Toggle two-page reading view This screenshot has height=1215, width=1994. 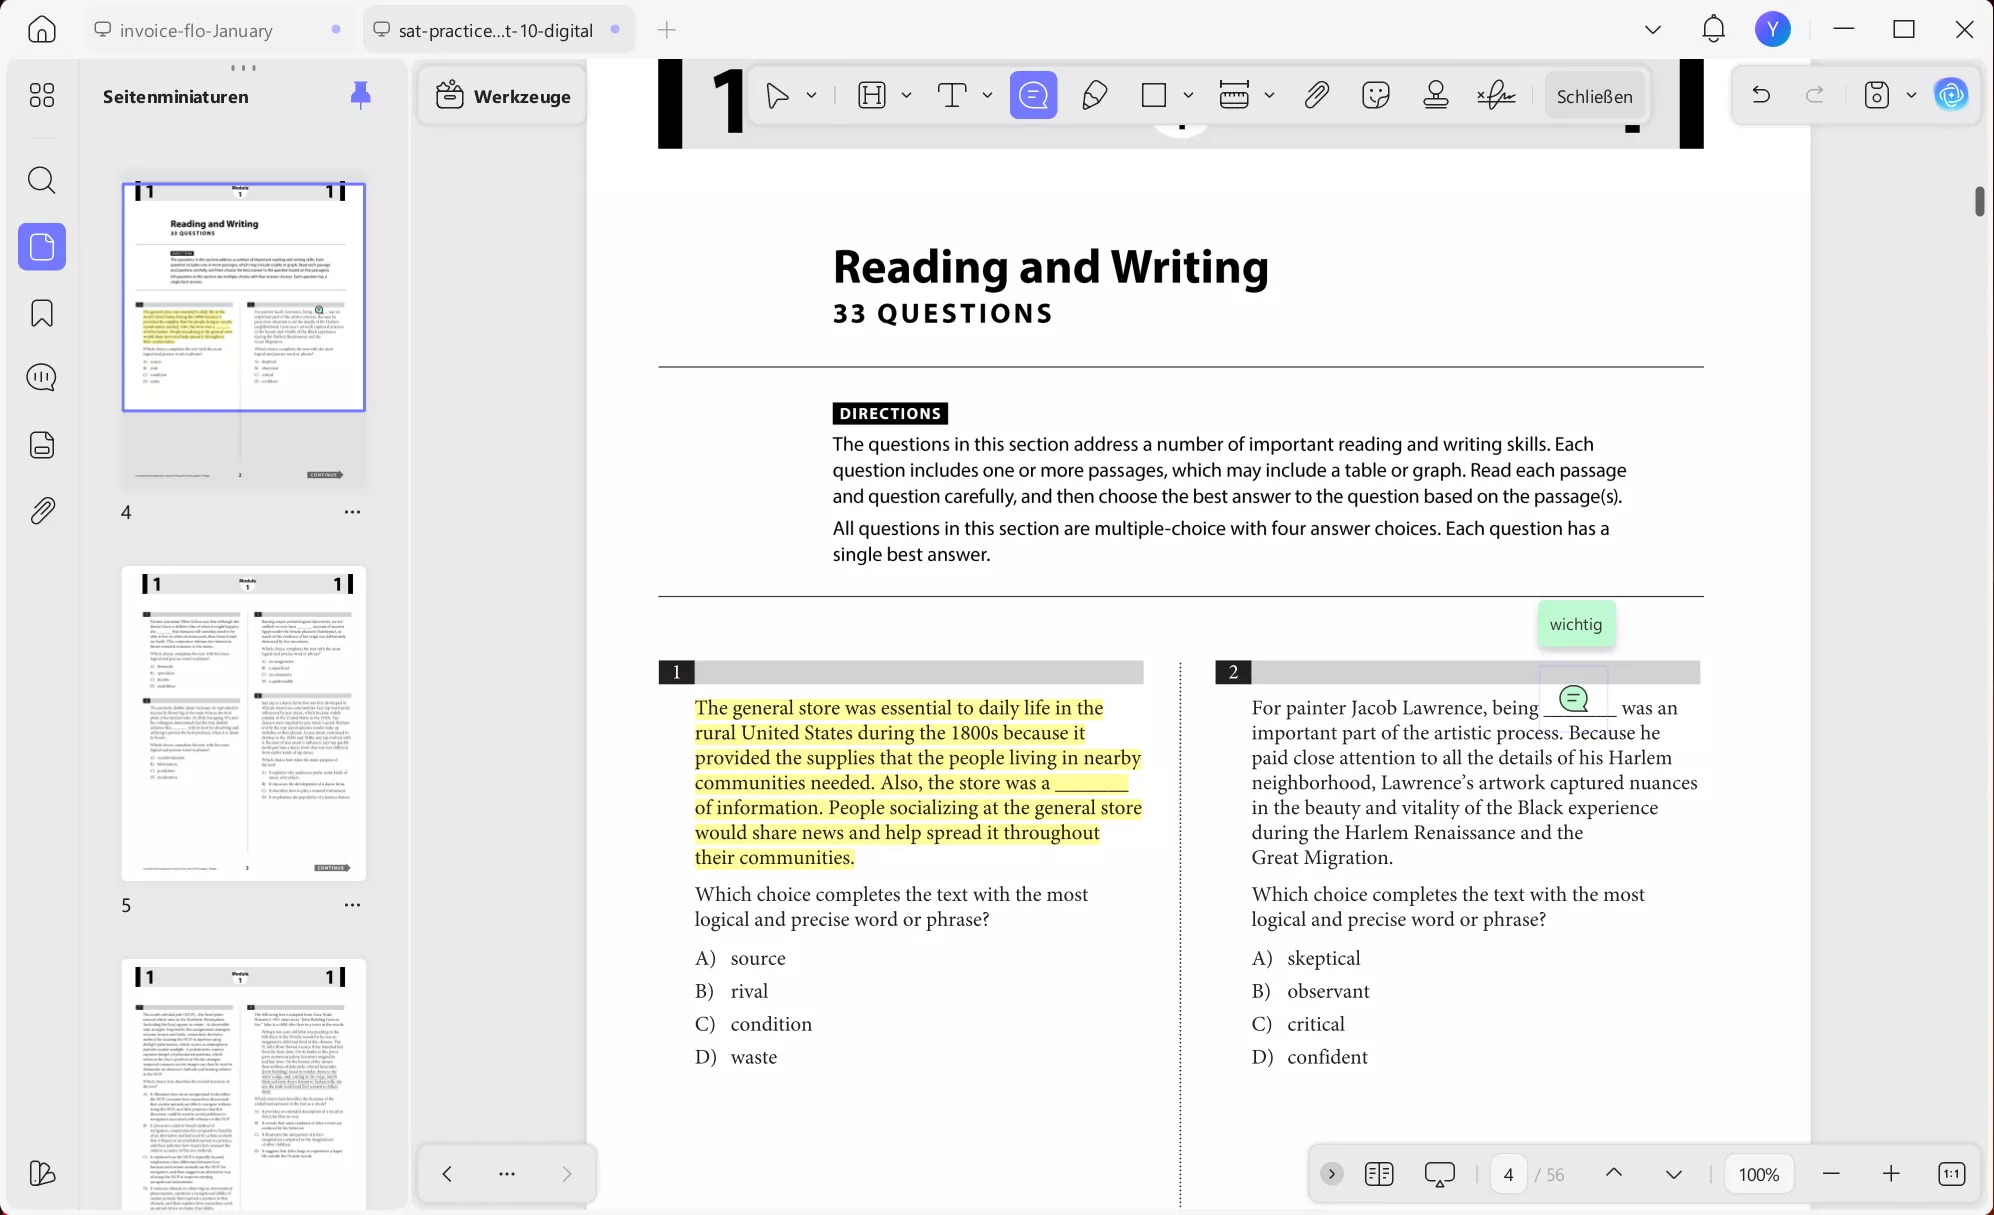point(1379,1174)
